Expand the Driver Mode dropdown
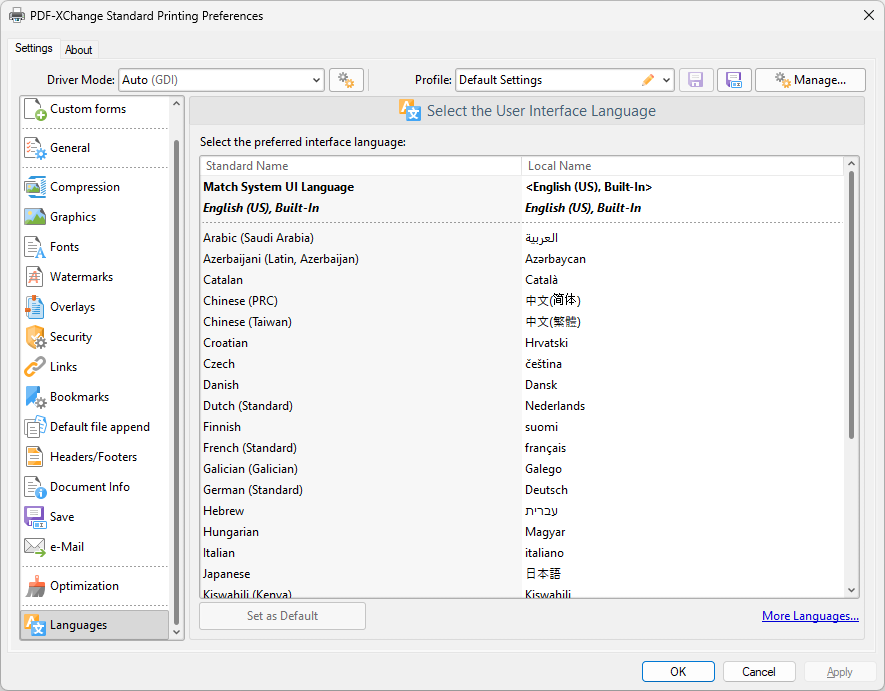885x691 pixels. [315, 80]
